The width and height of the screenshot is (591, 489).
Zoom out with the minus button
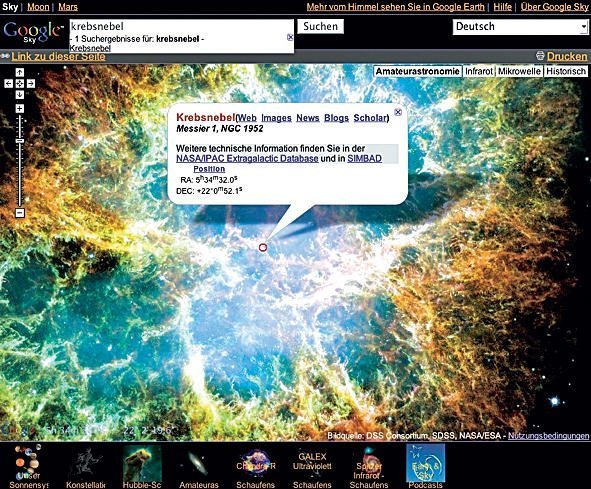click(20, 213)
